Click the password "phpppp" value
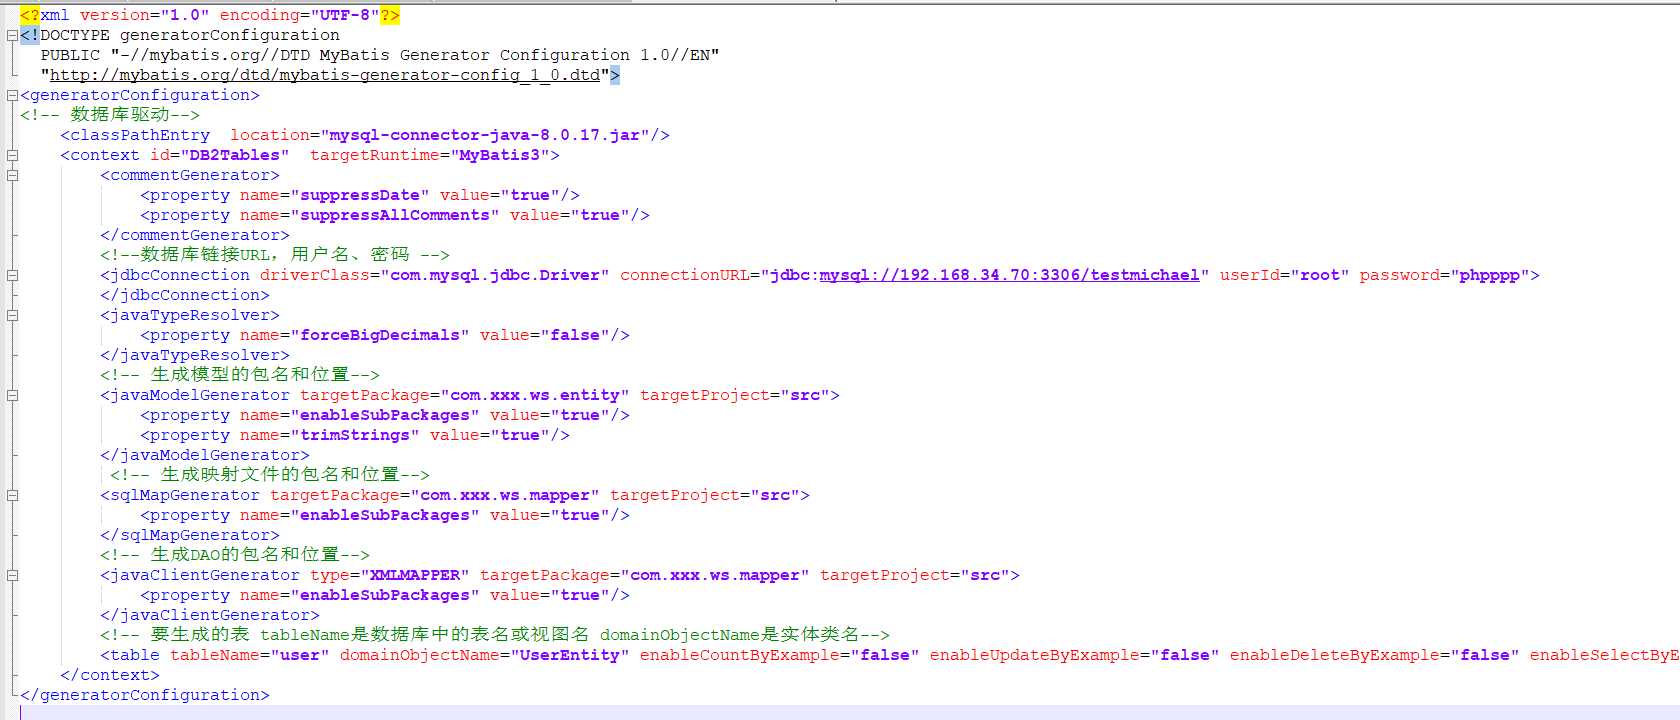 coord(1490,275)
